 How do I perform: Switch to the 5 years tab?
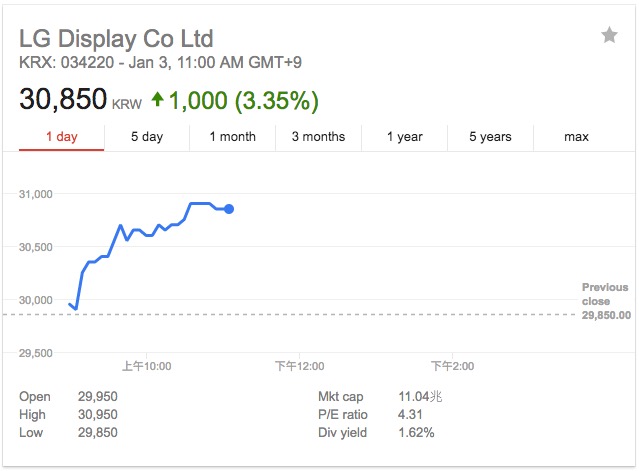coord(490,137)
